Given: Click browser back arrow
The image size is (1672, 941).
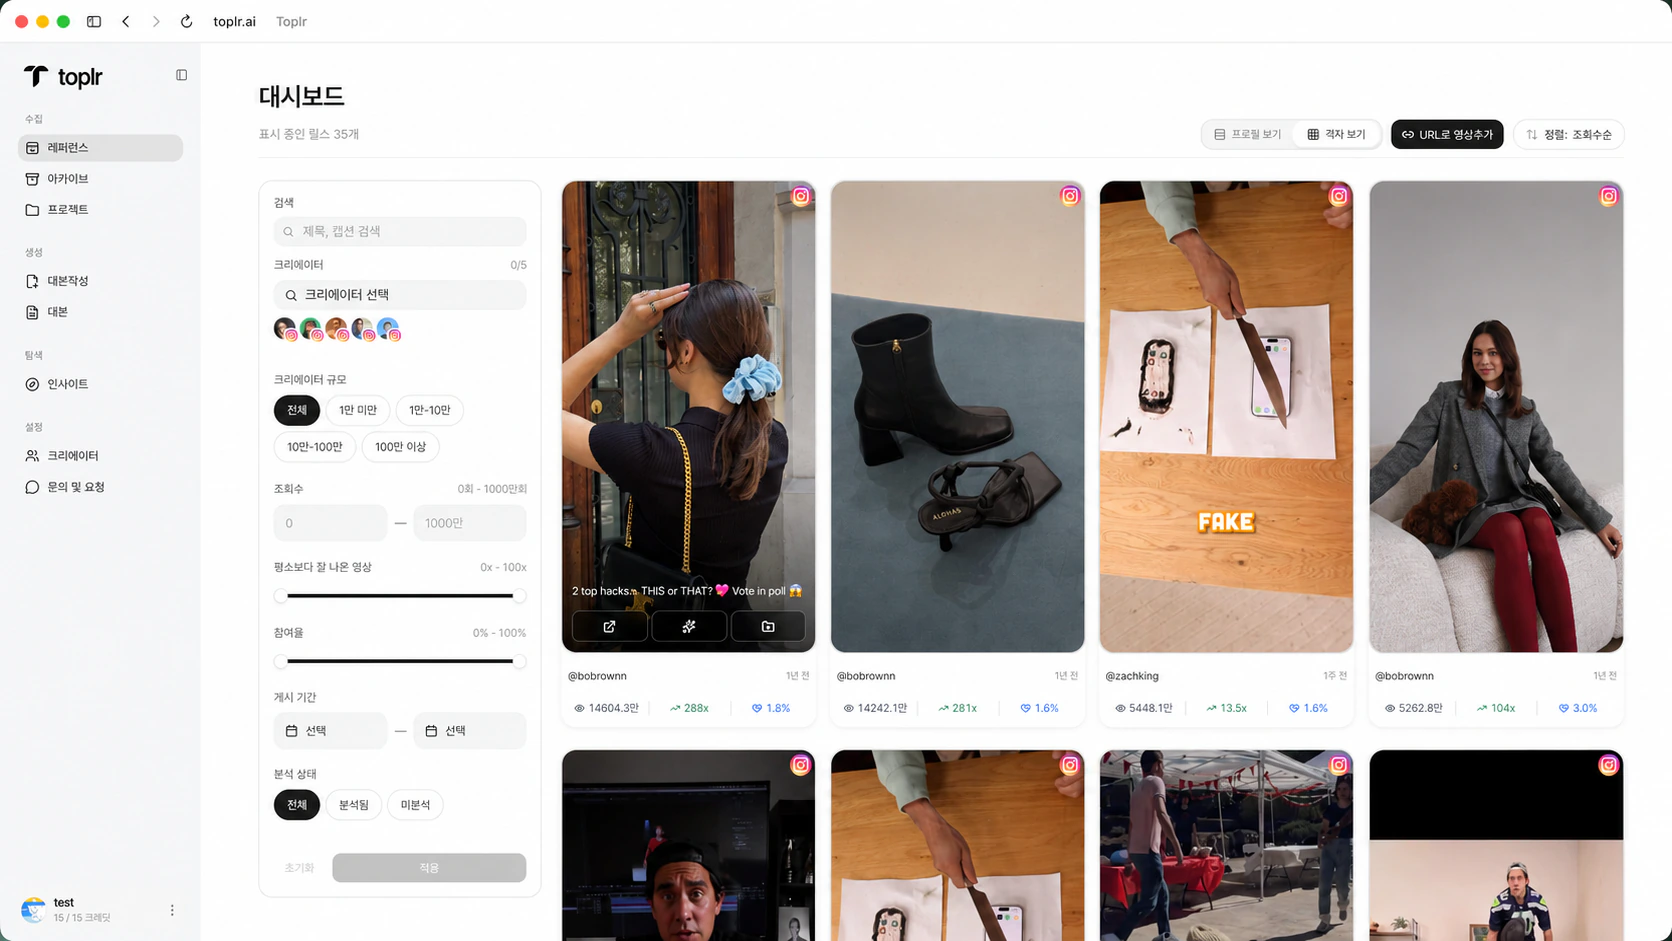Looking at the screenshot, I should tap(126, 21).
